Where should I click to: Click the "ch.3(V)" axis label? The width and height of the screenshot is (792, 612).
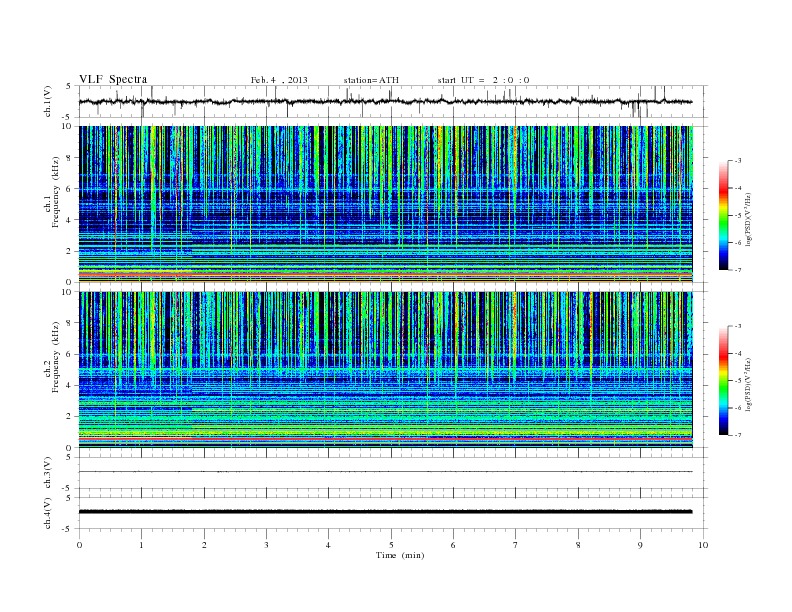(x=47, y=473)
